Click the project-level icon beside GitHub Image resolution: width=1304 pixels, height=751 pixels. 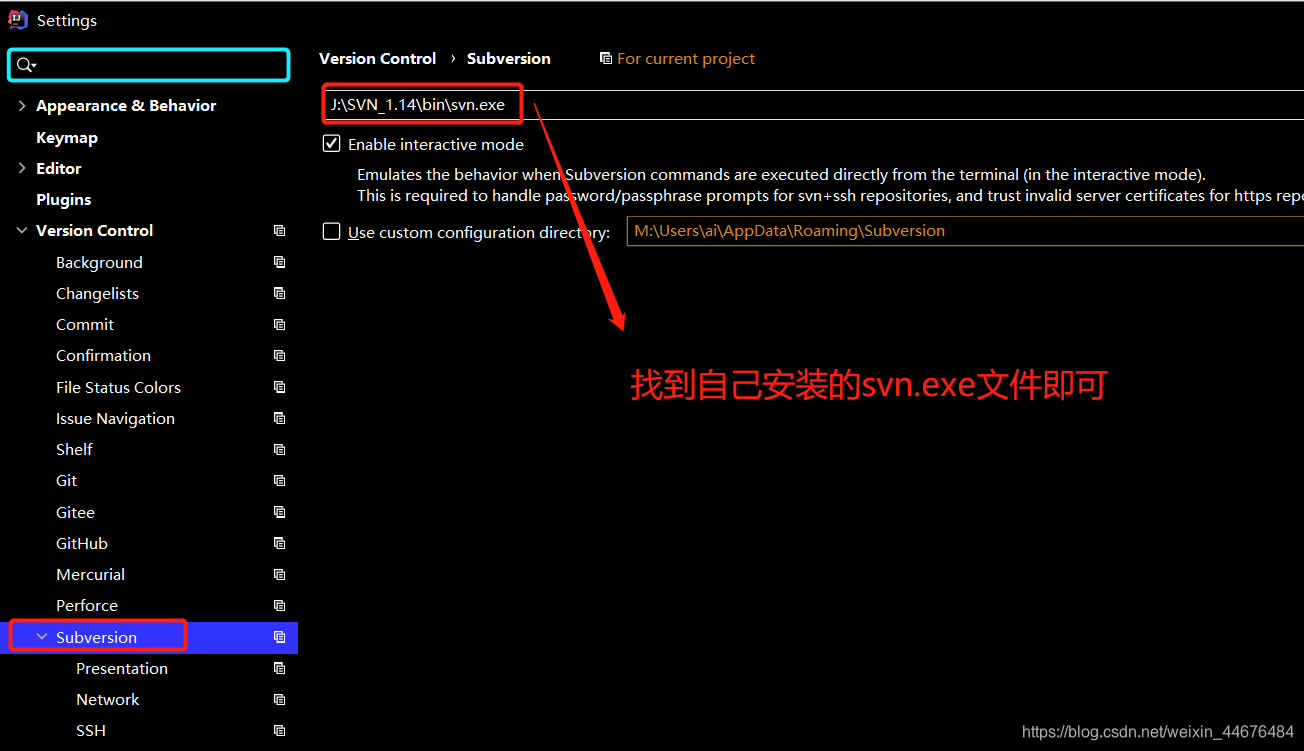(x=280, y=543)
